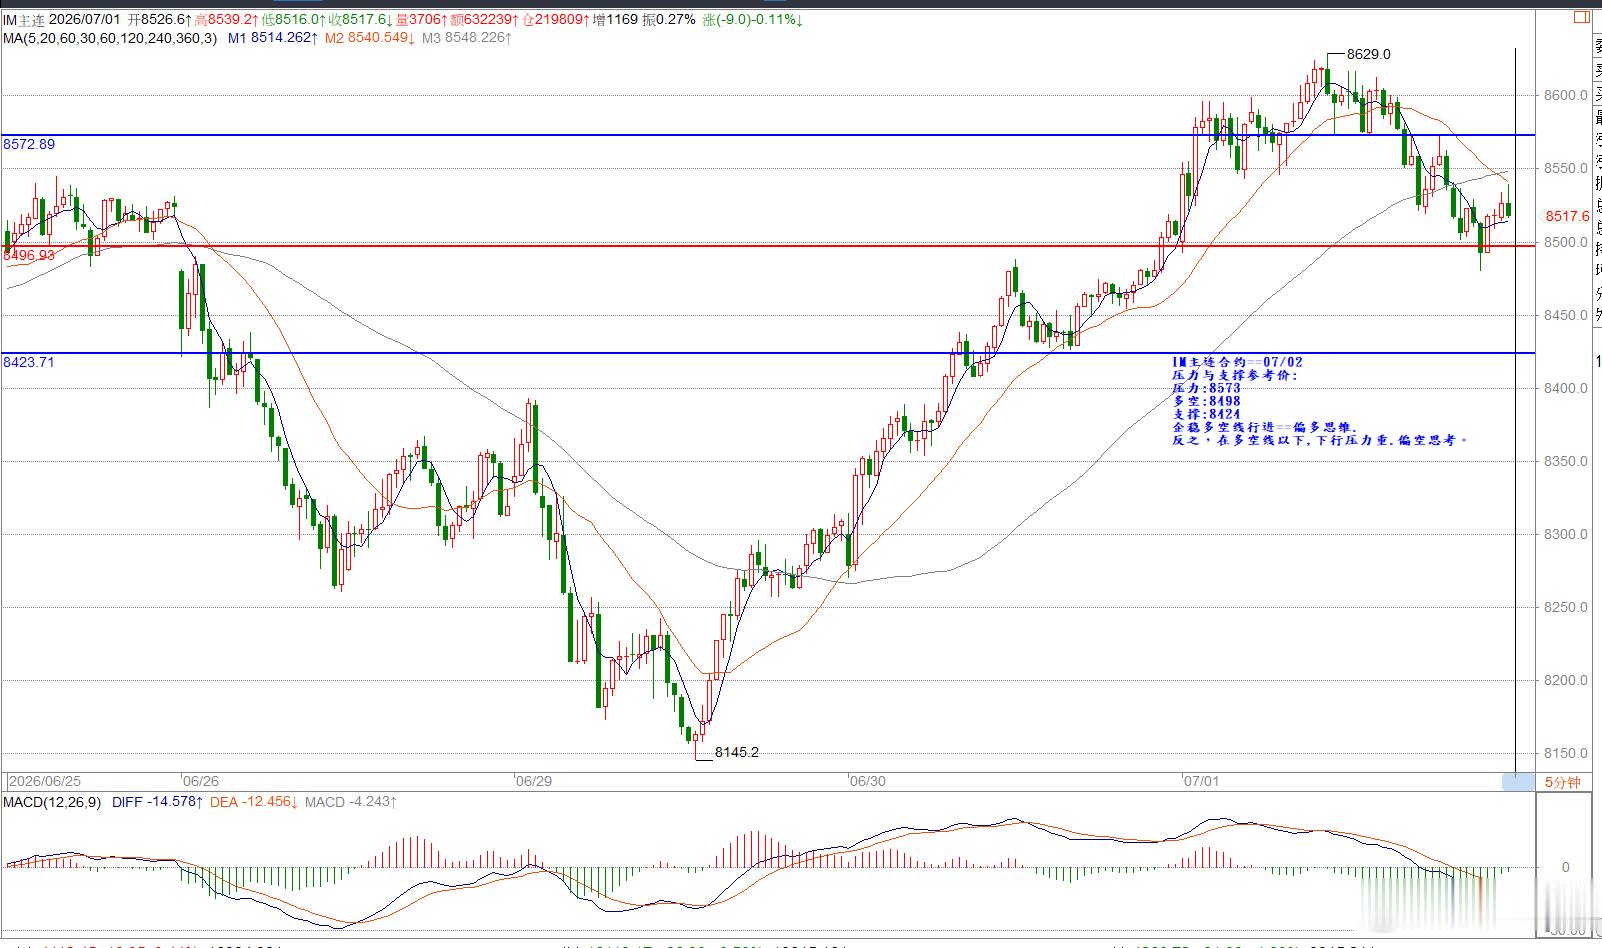Open the MA(5,20,60,30,60,120,240,360,3) indicator settings
The height and width of the screenshot is (948, 1602).
pos(109,38)
